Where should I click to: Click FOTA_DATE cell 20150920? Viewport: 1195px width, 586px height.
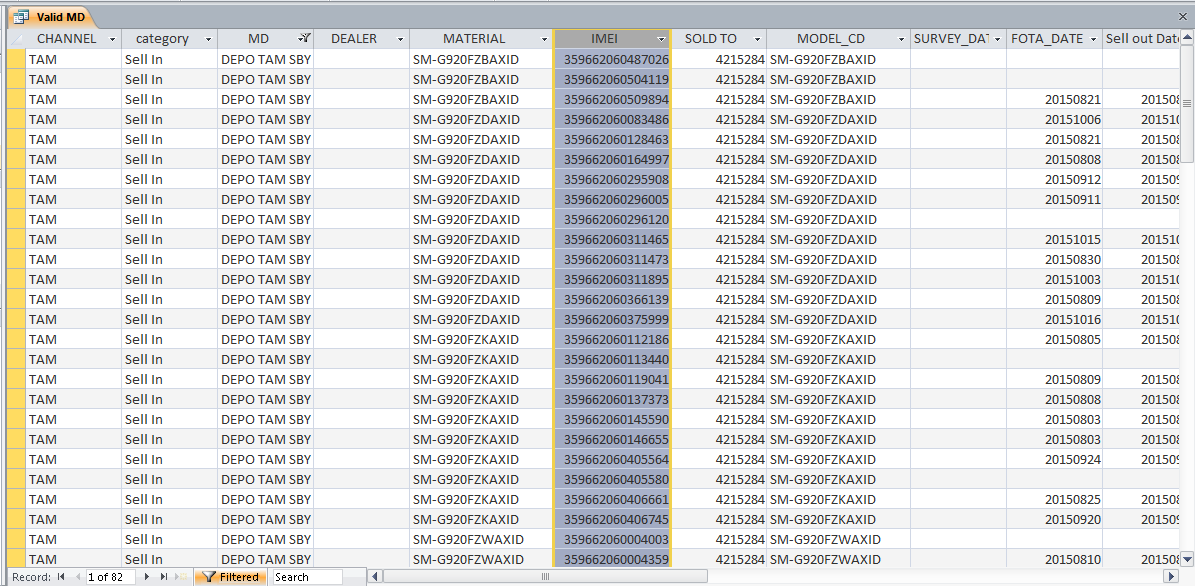[x=1055, y=519]
